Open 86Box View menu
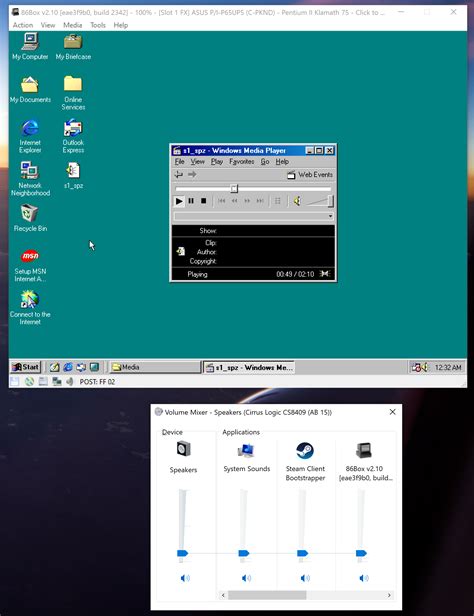This screenshot has height=616, width=474. tap(48, 25)
